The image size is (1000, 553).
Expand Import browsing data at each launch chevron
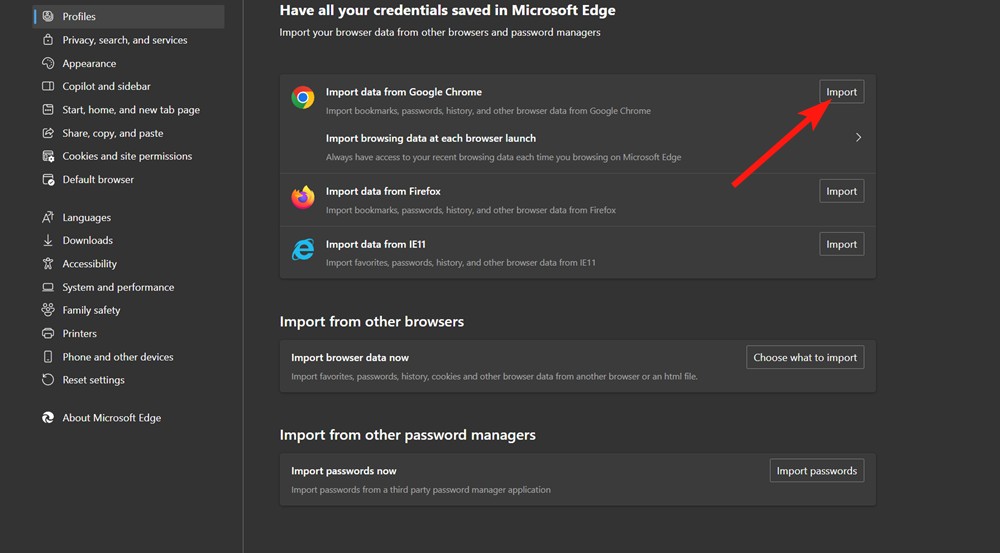858,138
